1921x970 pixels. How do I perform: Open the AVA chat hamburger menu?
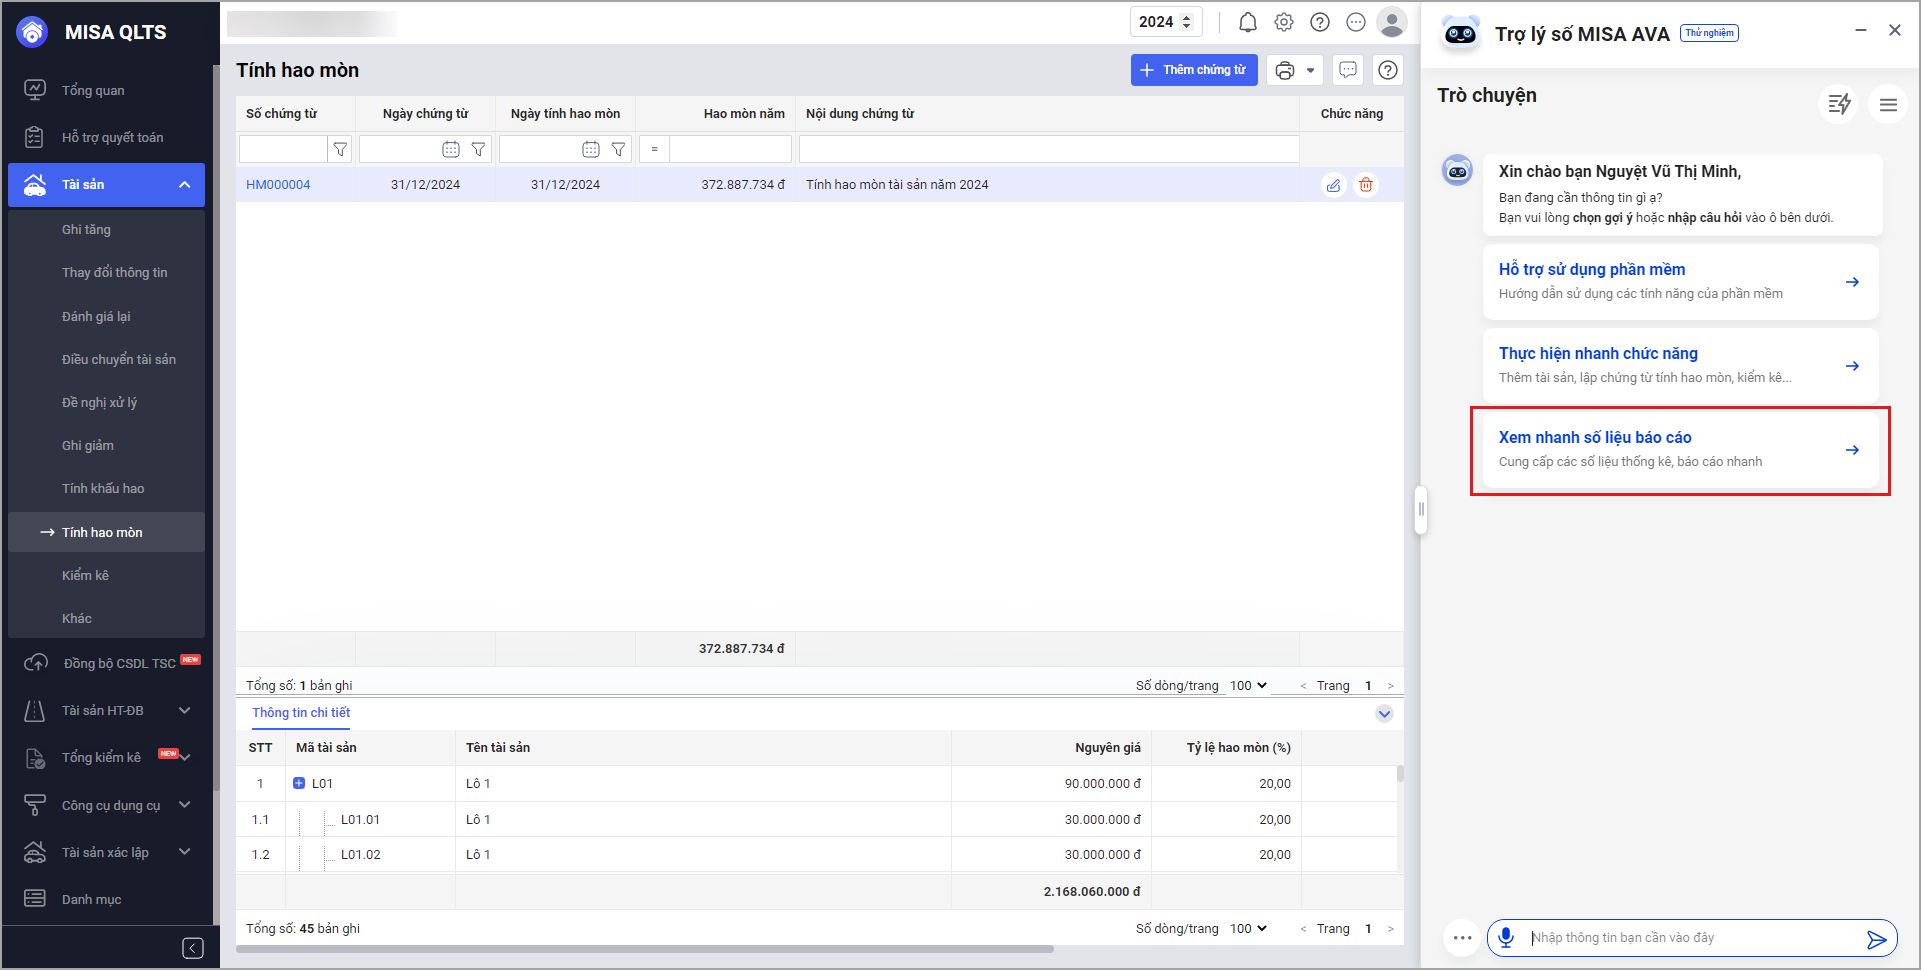click(1888, 104)
